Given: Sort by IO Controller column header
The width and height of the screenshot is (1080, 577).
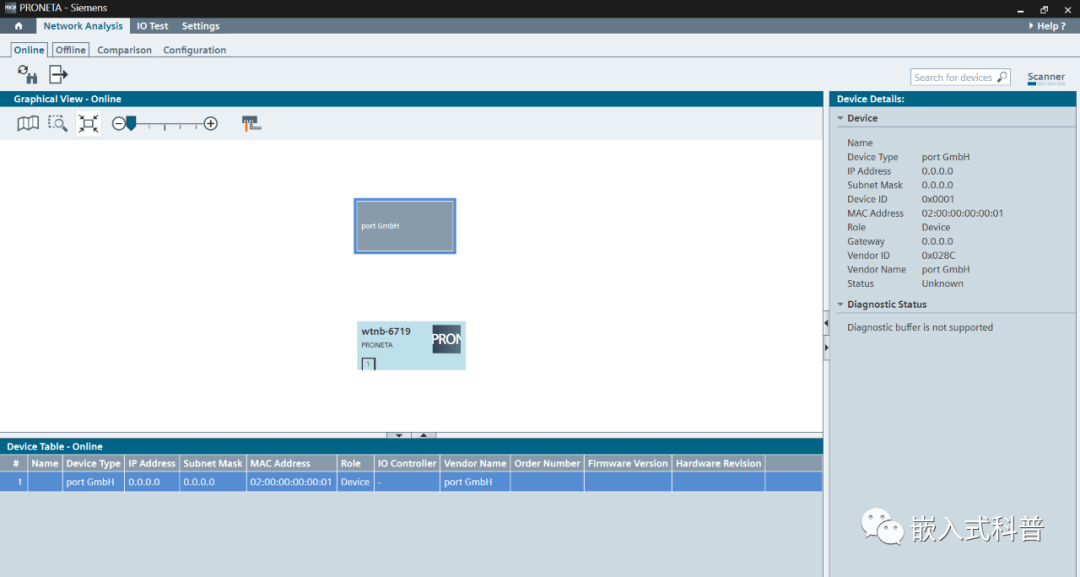Looking at the screenshot, I should 406,463.
